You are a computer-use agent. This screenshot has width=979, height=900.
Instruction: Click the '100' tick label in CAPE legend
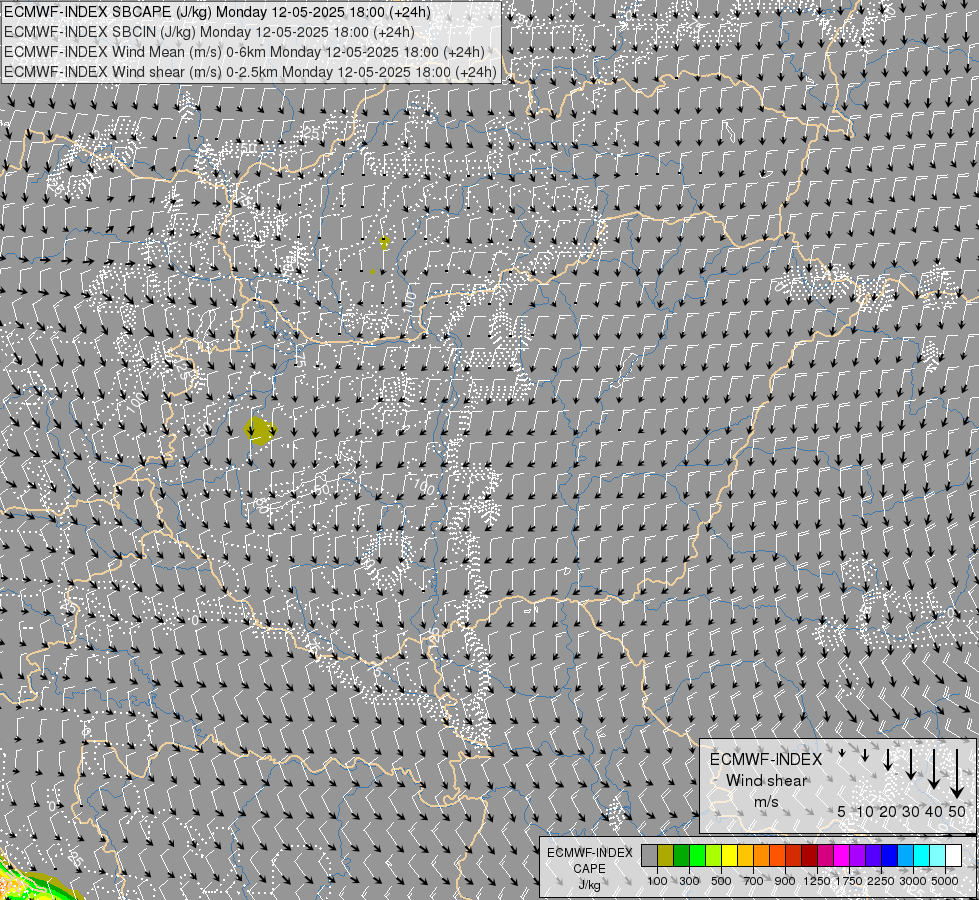(x=657, y=881)
